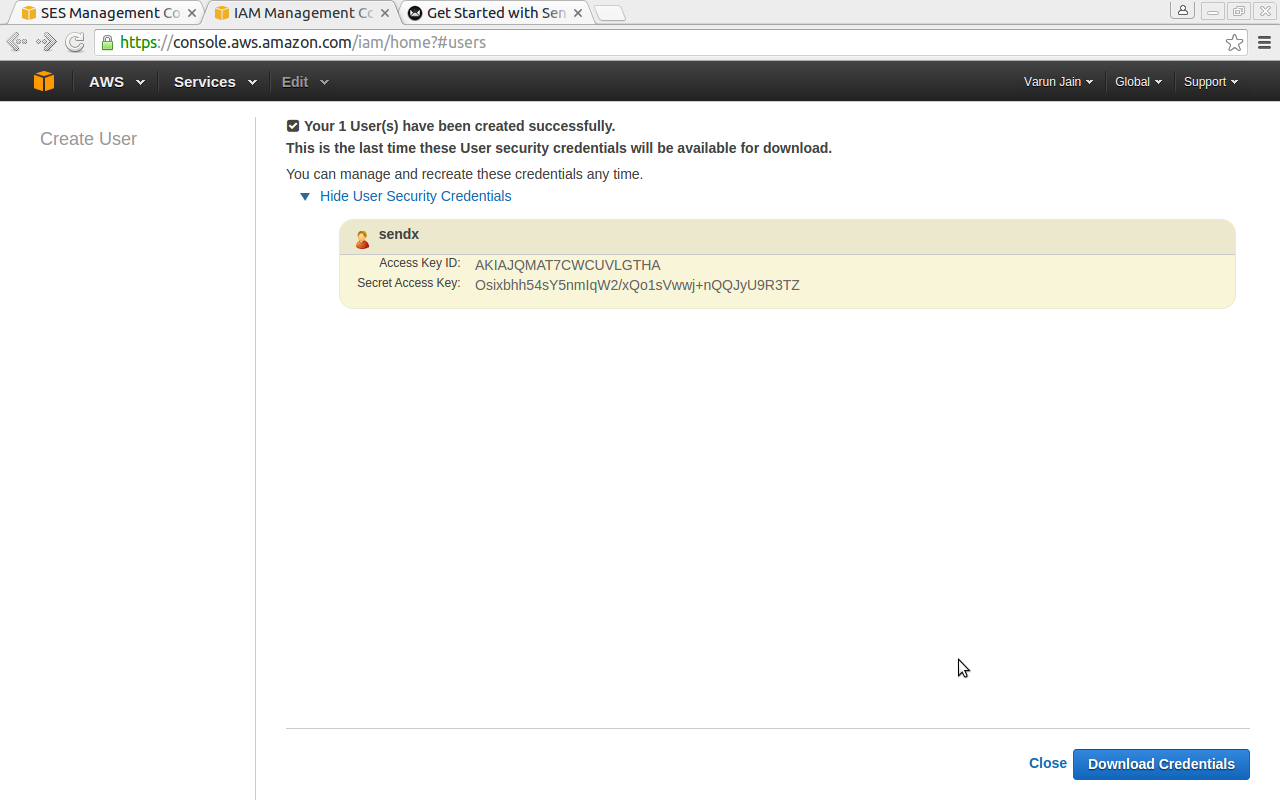Viewport: 1280px width, 800px height.
Task: Click the Secret Access Key value
Action: 637,285
